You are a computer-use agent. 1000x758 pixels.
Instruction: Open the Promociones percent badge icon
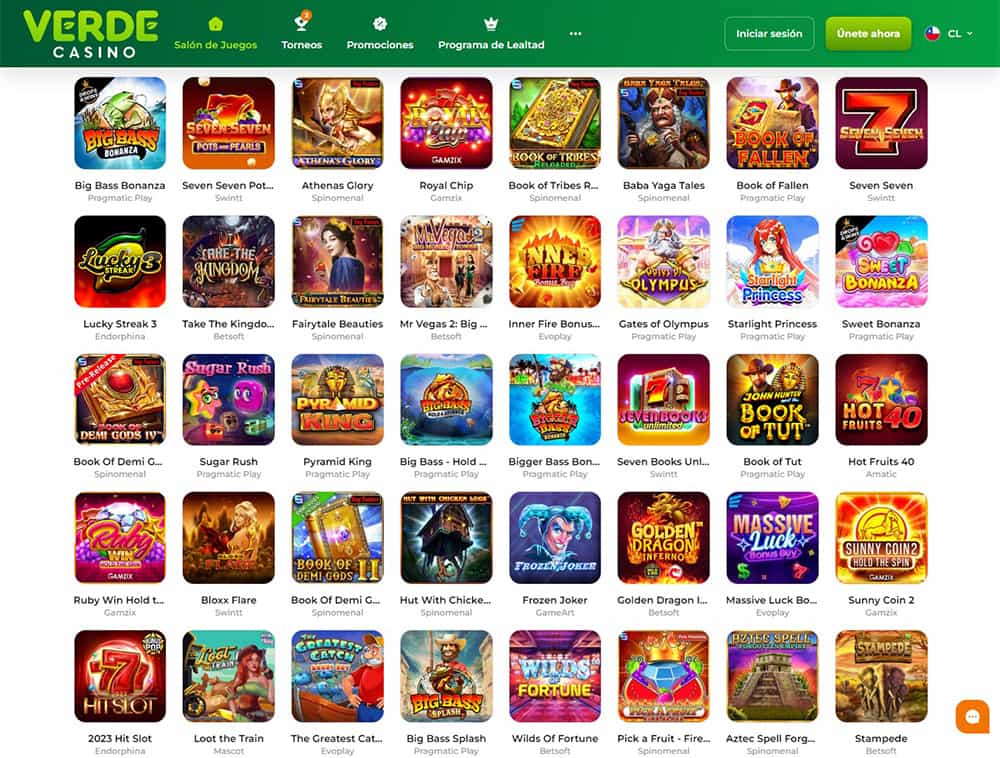[x=380, y=24]
